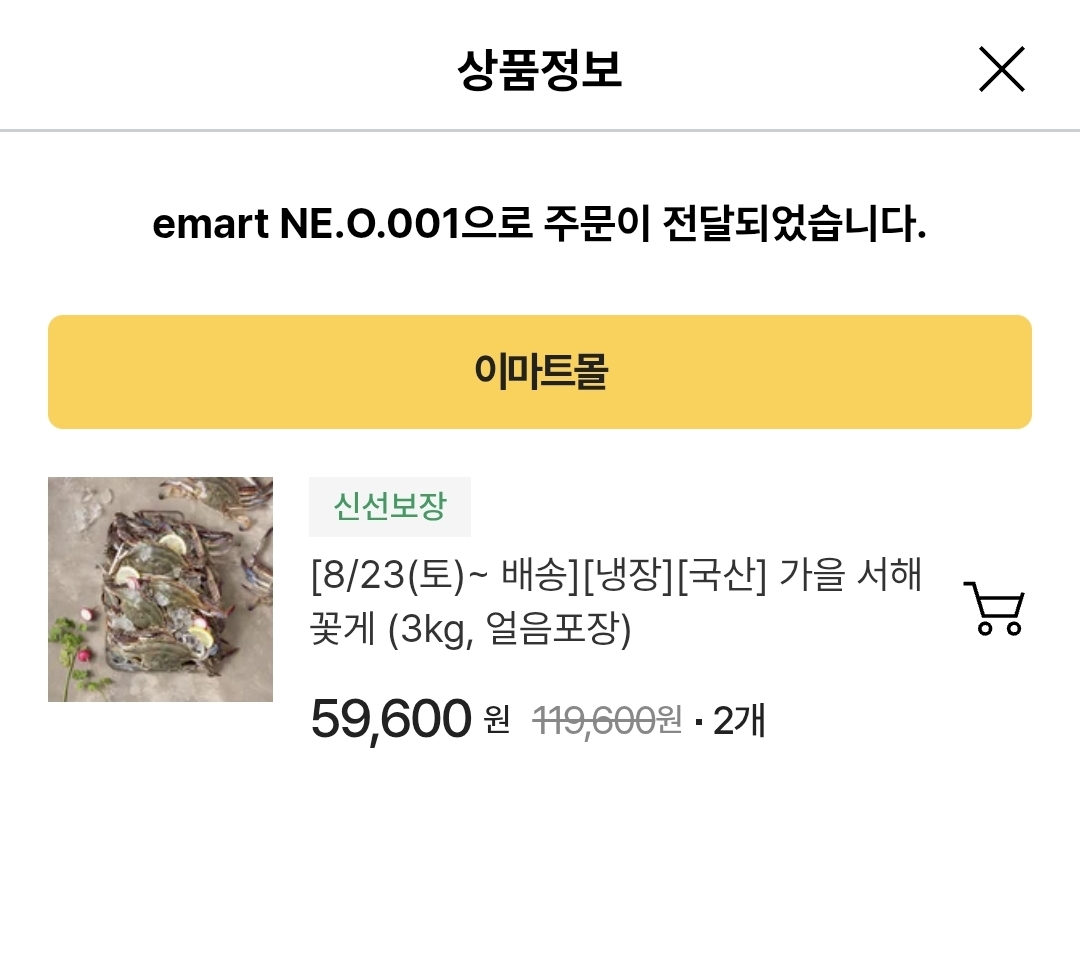This screenshot has height=979, width=1080.
Task: Click the 원 currency unit beside 59,600
Action: [x=496, y=719]
